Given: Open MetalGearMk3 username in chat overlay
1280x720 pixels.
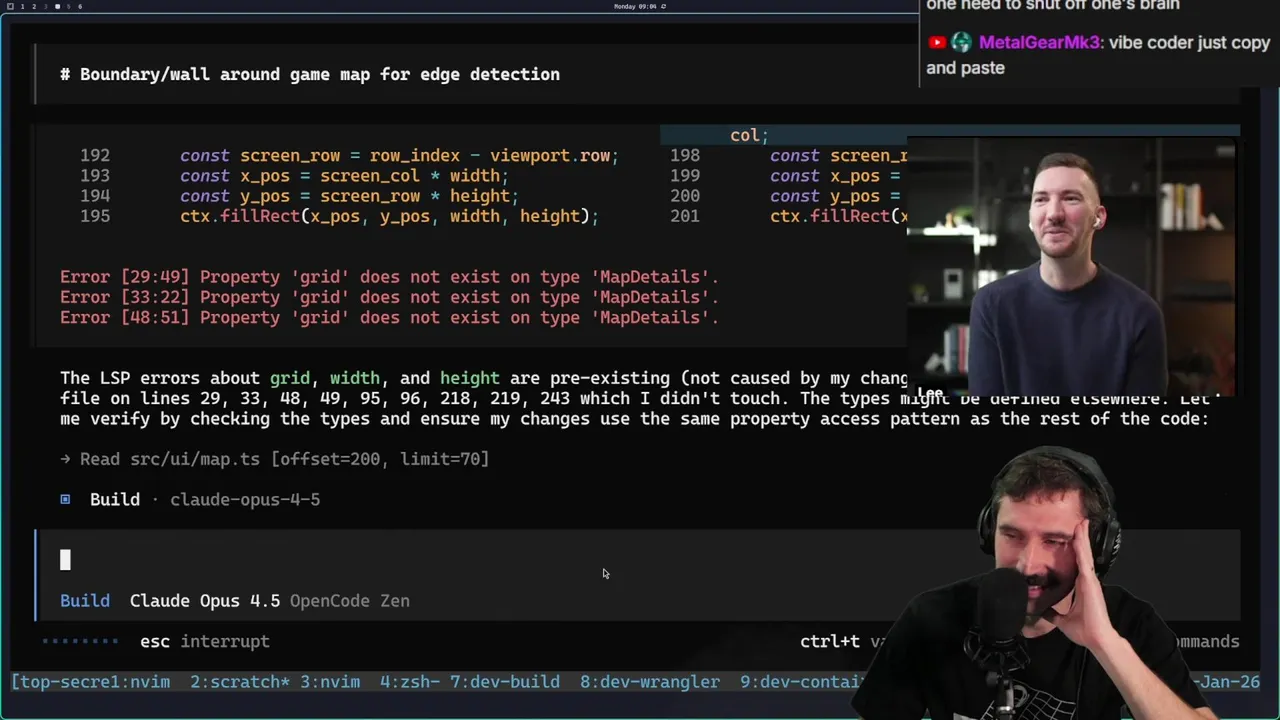Looking at the screenshot, I should (1039, 43).
